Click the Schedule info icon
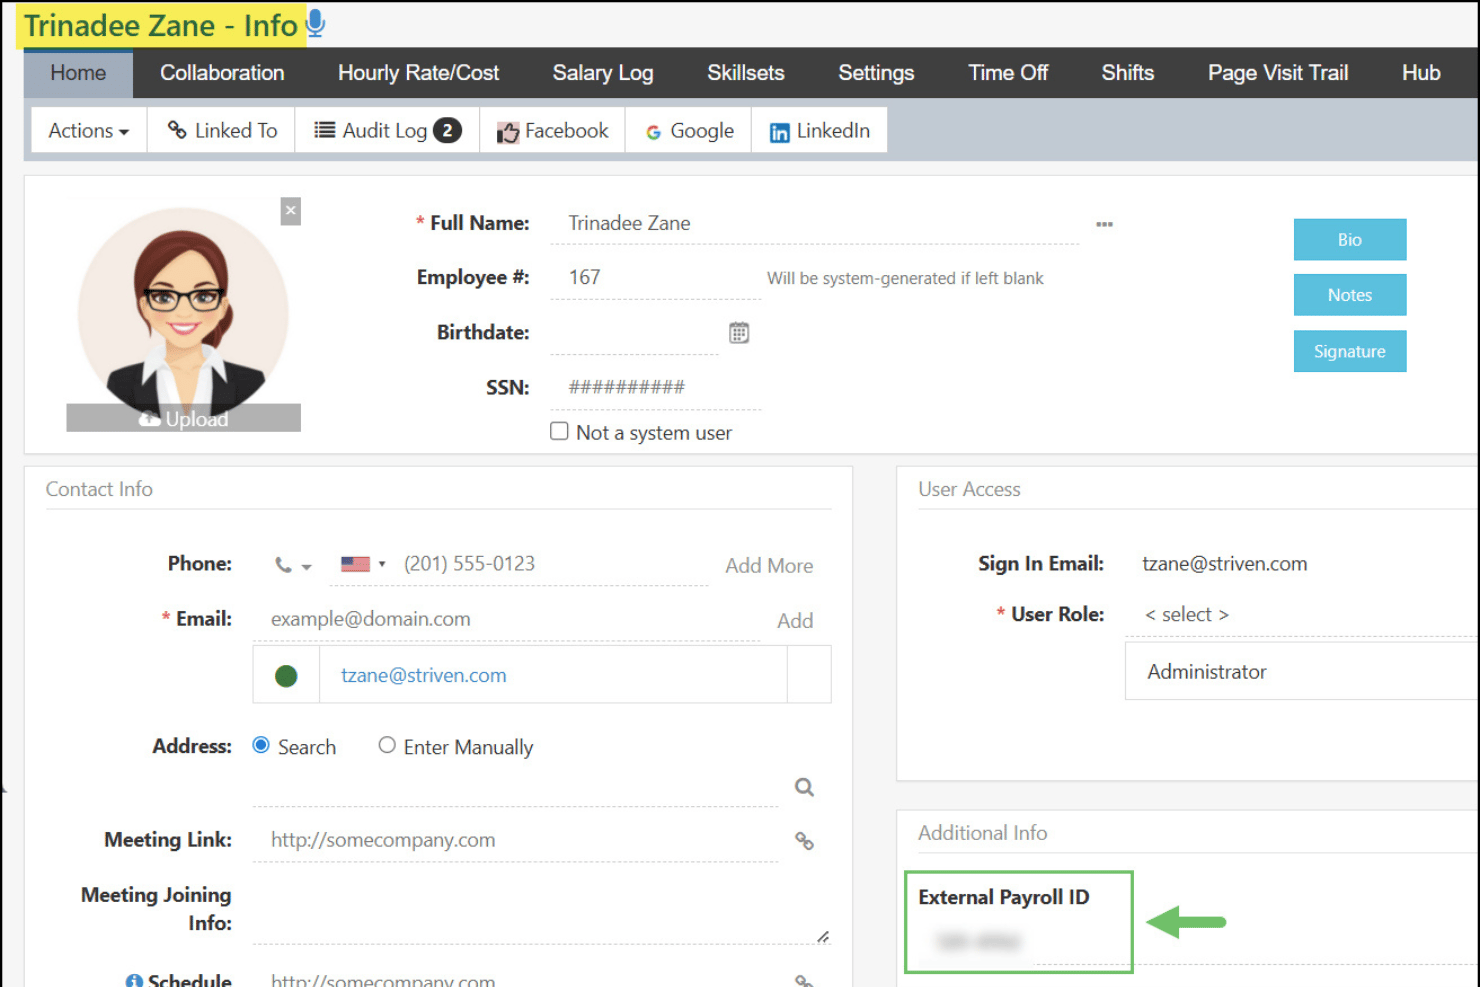Viewport: 1480px width, 987px height. pos(134,981)
